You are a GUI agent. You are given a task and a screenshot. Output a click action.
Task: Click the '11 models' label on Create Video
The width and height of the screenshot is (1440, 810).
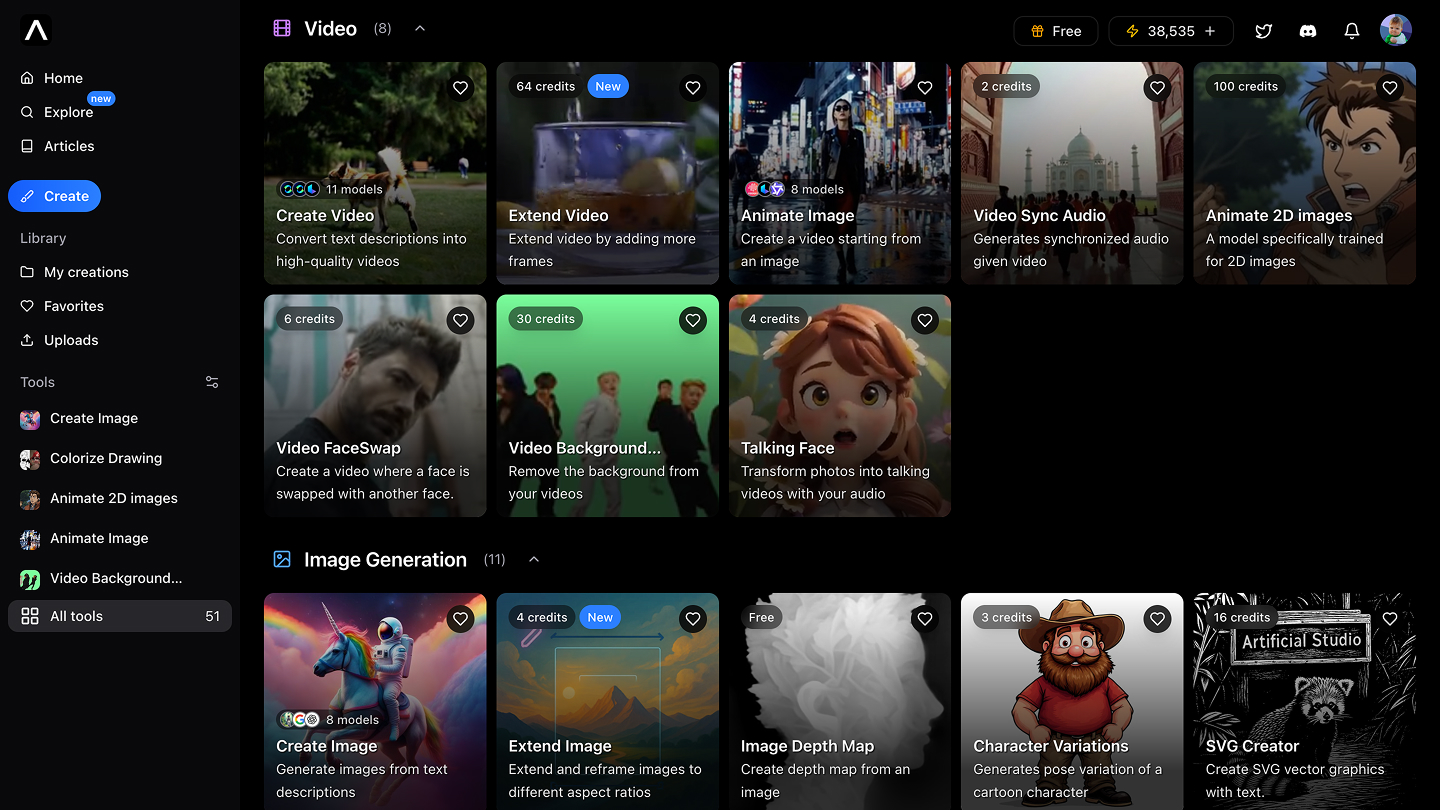pyautogui.click(x=354, y=189)
